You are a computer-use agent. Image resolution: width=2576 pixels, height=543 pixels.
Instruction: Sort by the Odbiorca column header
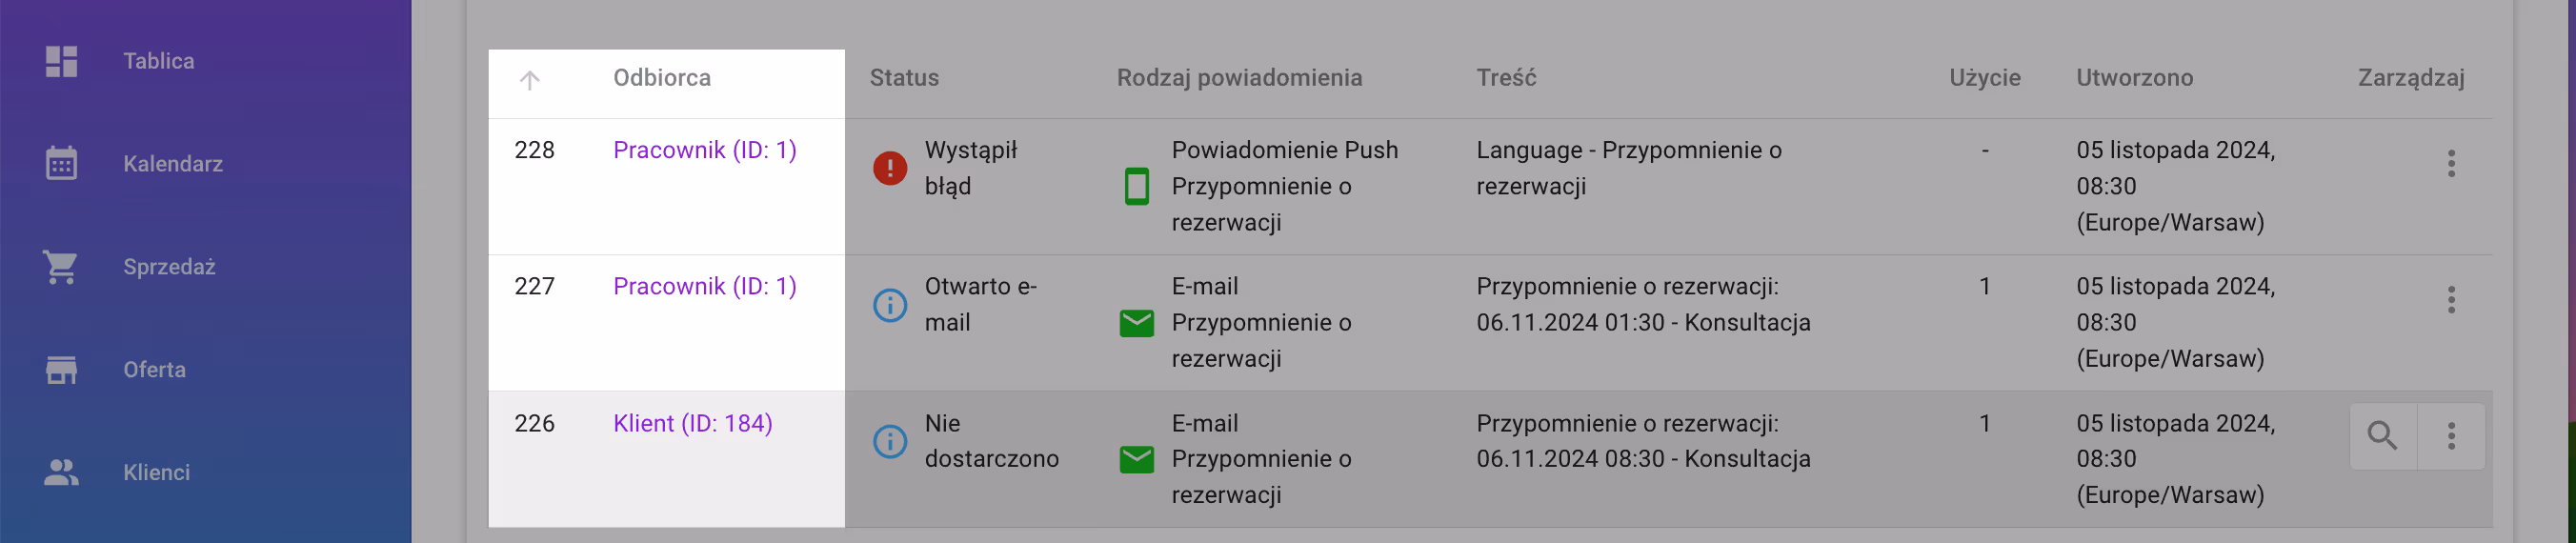pyautogui.click(x=661, y=78)
